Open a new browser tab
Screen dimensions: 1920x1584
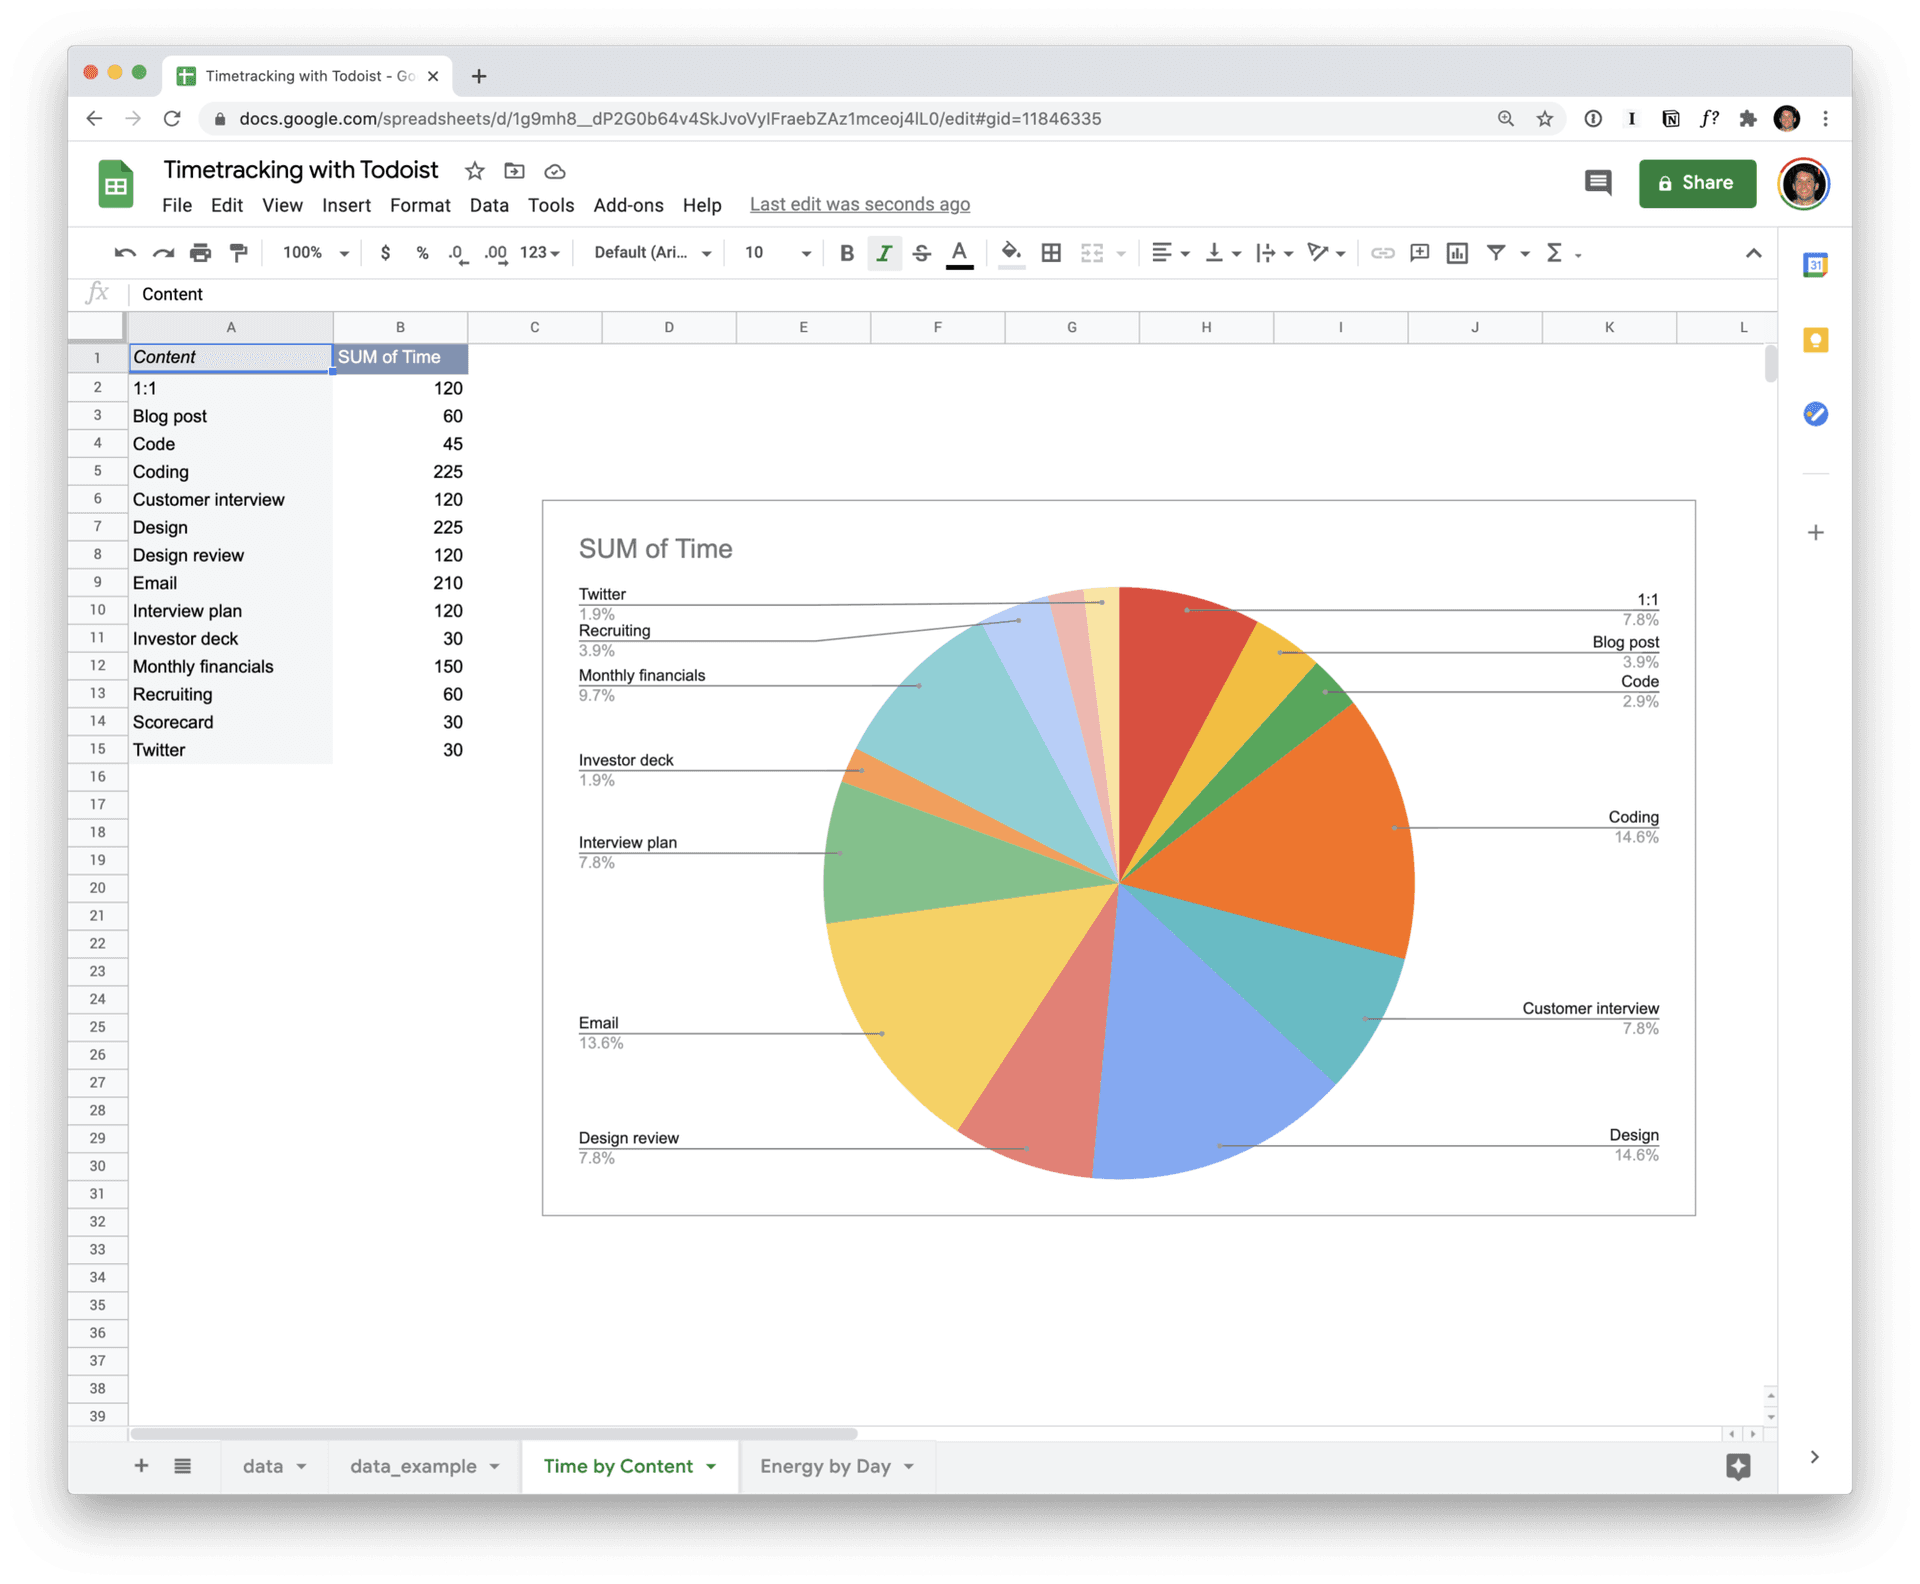[x=479, y=76]
